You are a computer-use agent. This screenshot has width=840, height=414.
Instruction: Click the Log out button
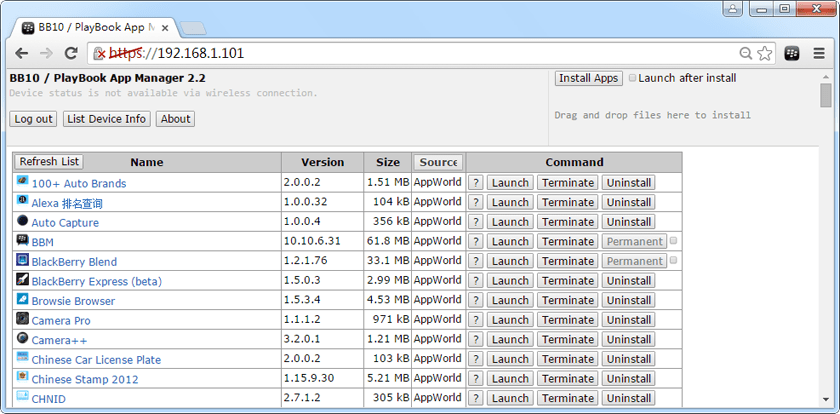tap(33, 119)
